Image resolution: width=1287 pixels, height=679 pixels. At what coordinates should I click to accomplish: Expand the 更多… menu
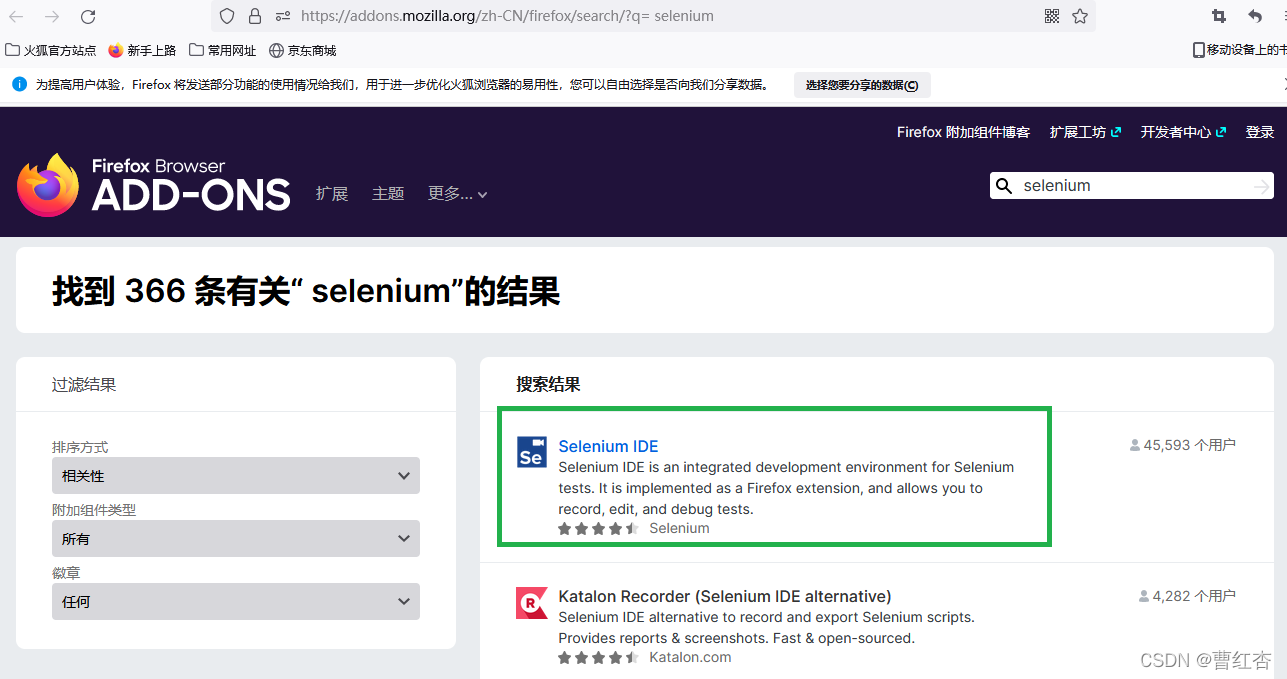click(457, 194)
